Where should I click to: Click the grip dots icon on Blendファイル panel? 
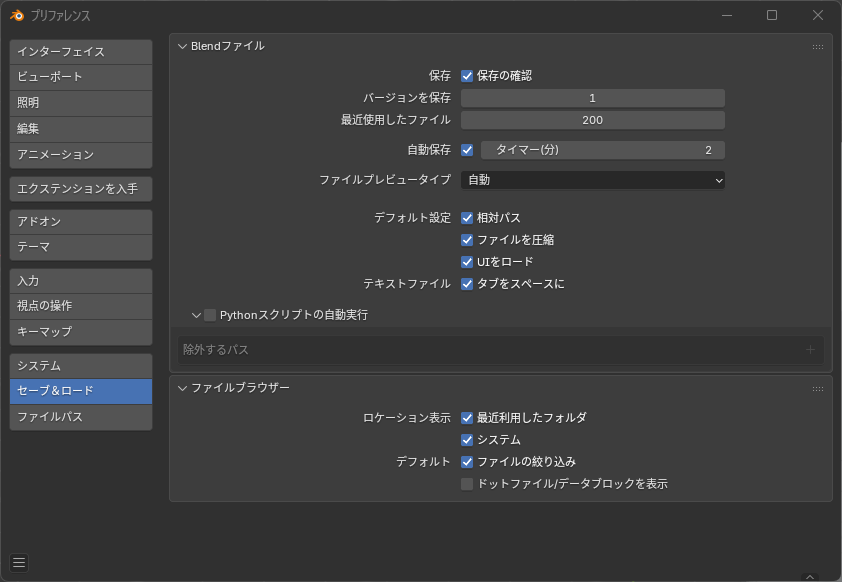[x=818, y=47]
